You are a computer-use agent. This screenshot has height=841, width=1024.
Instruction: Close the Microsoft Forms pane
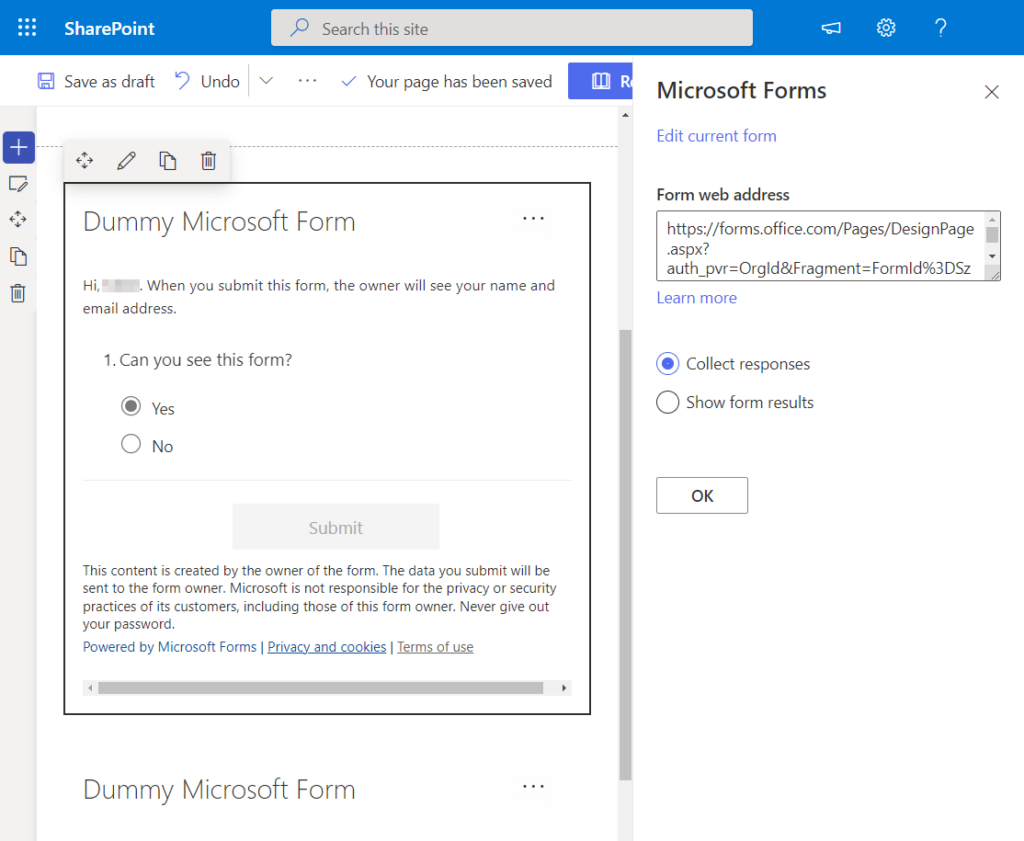click(991, 92)
